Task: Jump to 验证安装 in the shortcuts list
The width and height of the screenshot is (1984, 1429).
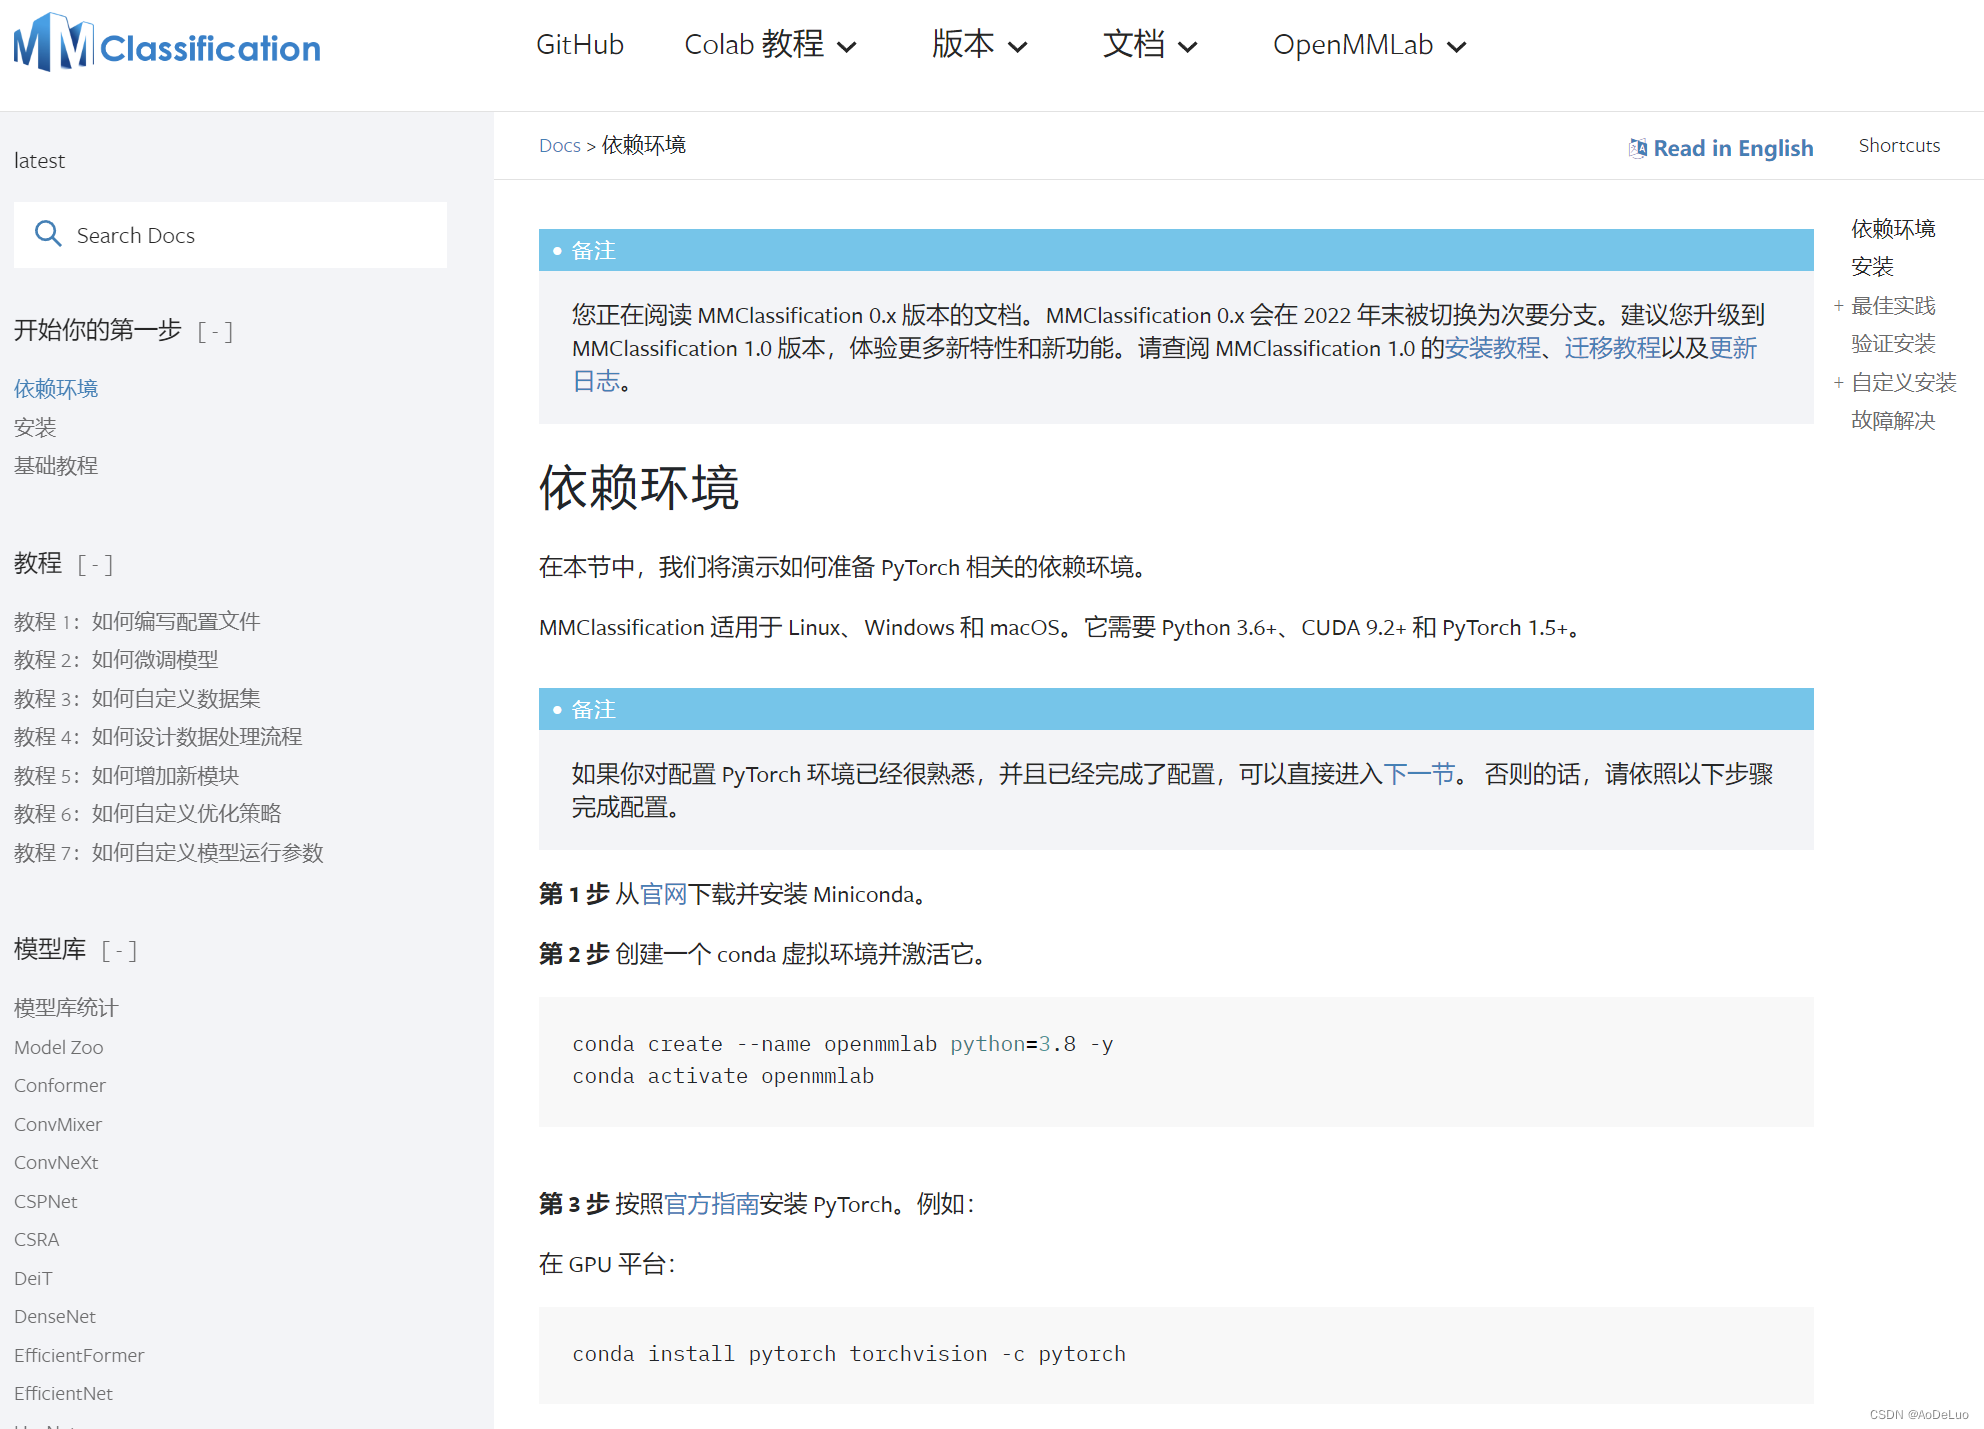Action: pyautogui.click(x=1893, y=344)
